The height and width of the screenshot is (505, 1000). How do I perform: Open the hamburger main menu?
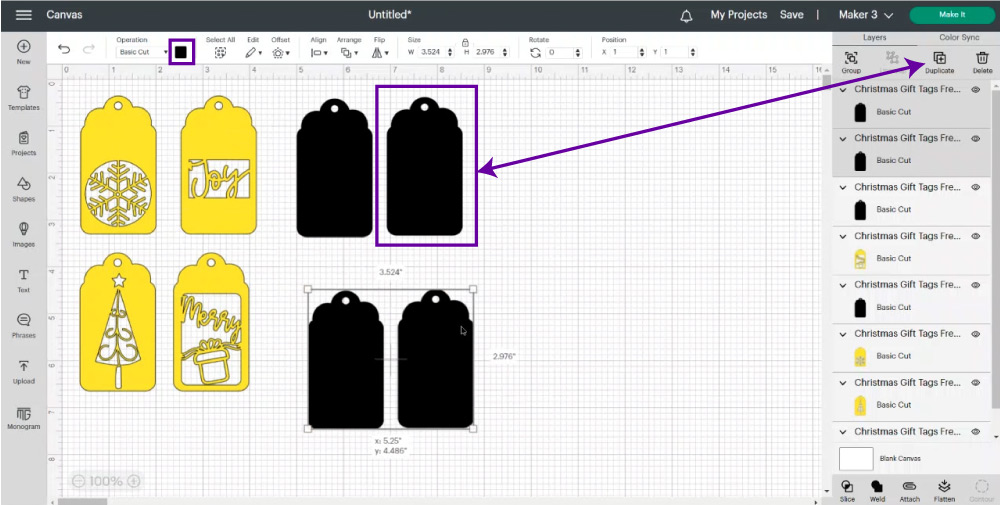(x=24, y=15)
